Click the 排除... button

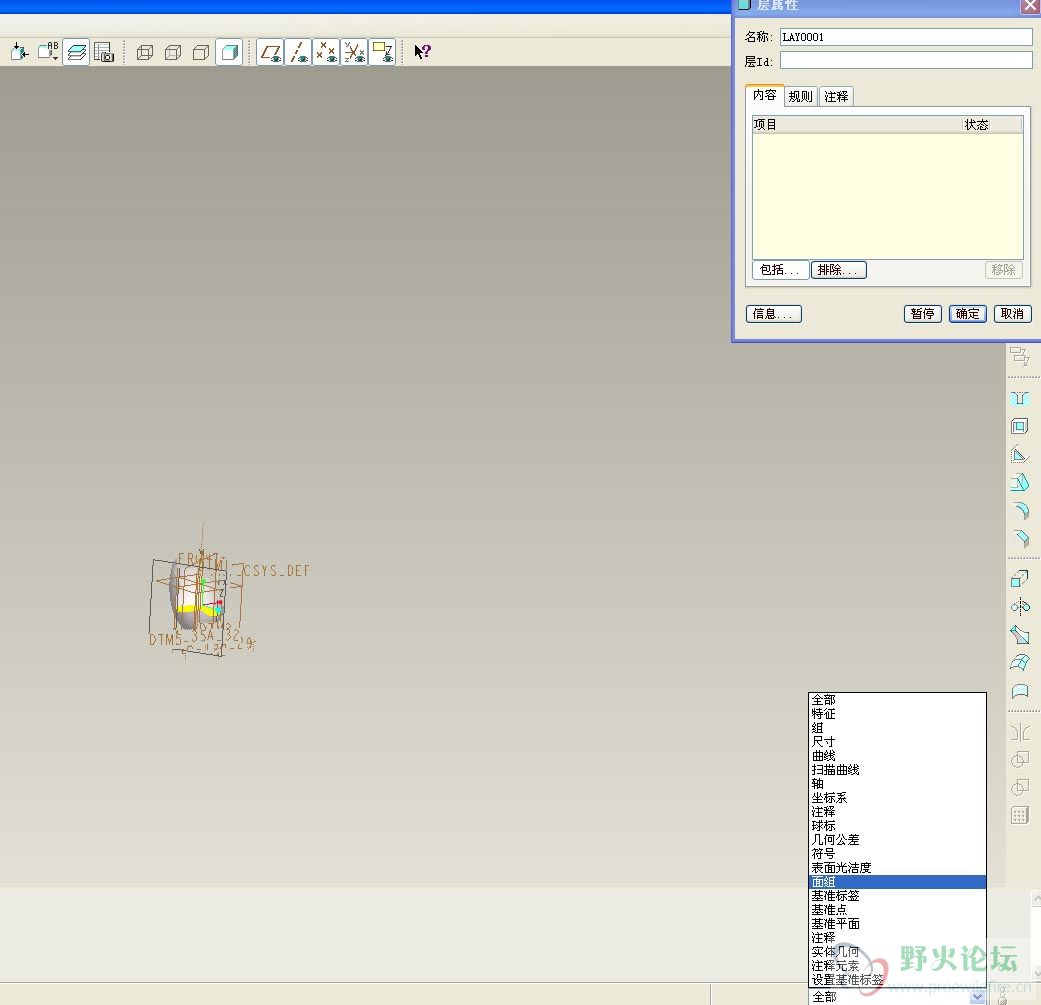pyautogui.click(x=839, y=270)
